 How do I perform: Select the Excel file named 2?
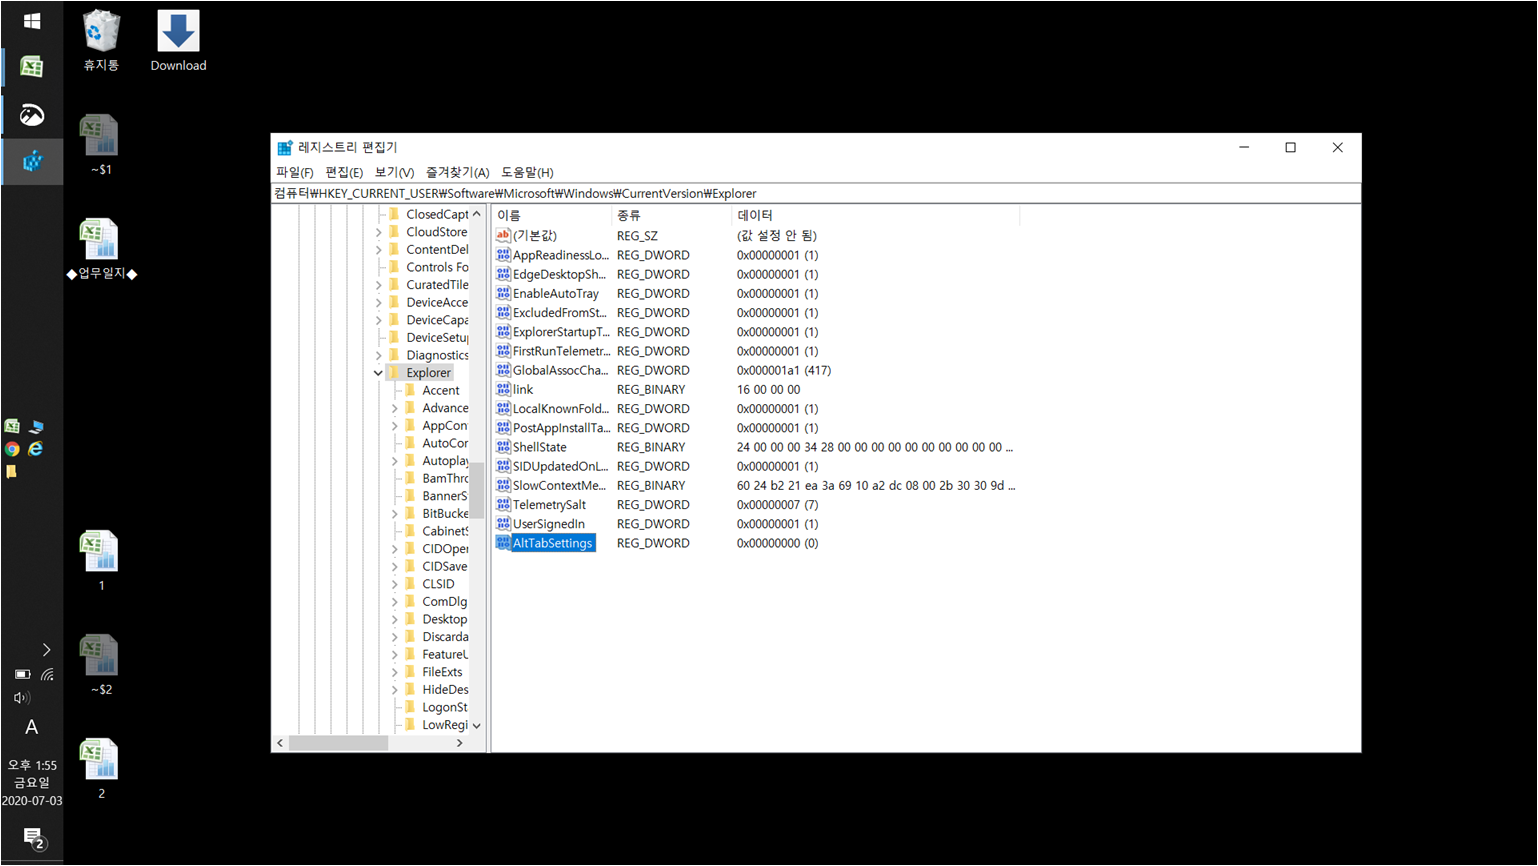tap(101, 769)
